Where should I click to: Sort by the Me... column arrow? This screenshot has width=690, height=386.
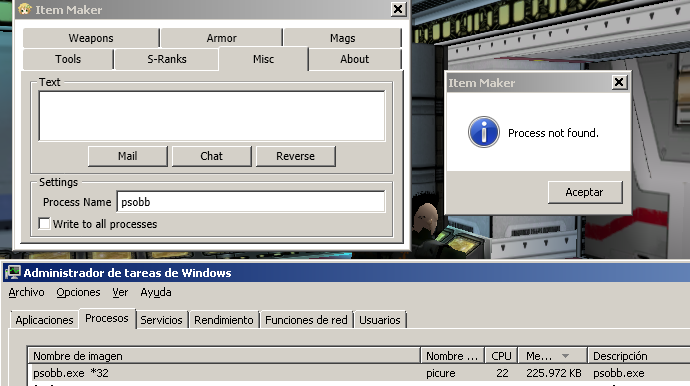[x=565, y=356]
